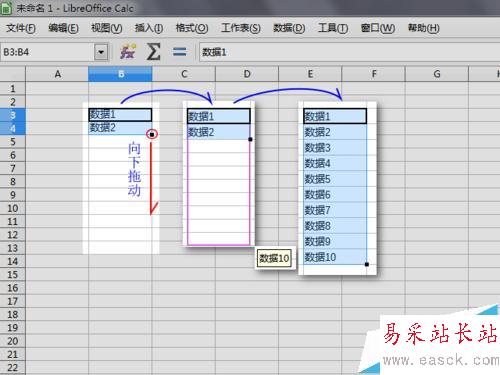Open the 窗口(W) menu
Screen dimensions: 500x375
tap(378, 28)
